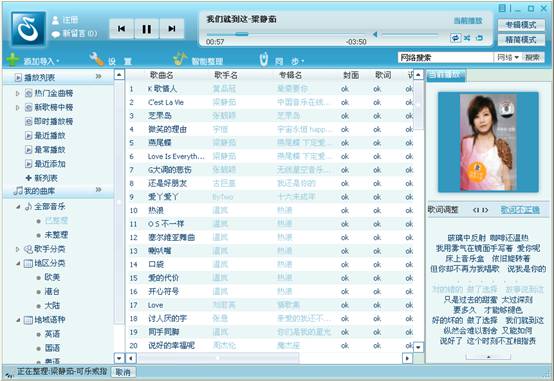Collapse the 我的曲库 section chevron
The image size is (554, 381).
pyautogui.click(x=99, y=190)
